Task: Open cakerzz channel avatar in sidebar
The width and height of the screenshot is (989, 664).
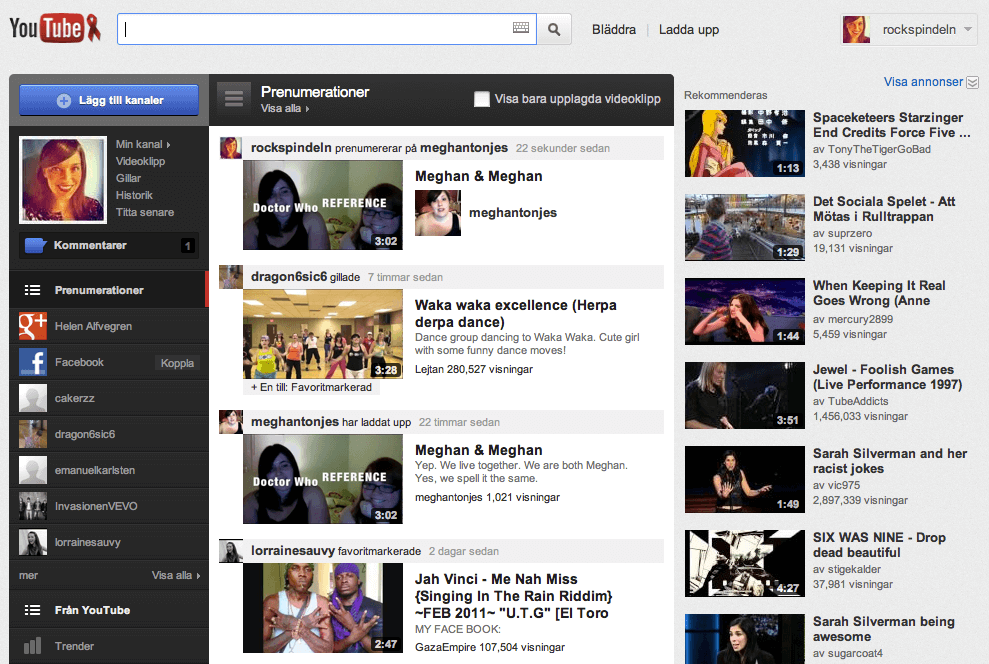Action: pos(33,398)
